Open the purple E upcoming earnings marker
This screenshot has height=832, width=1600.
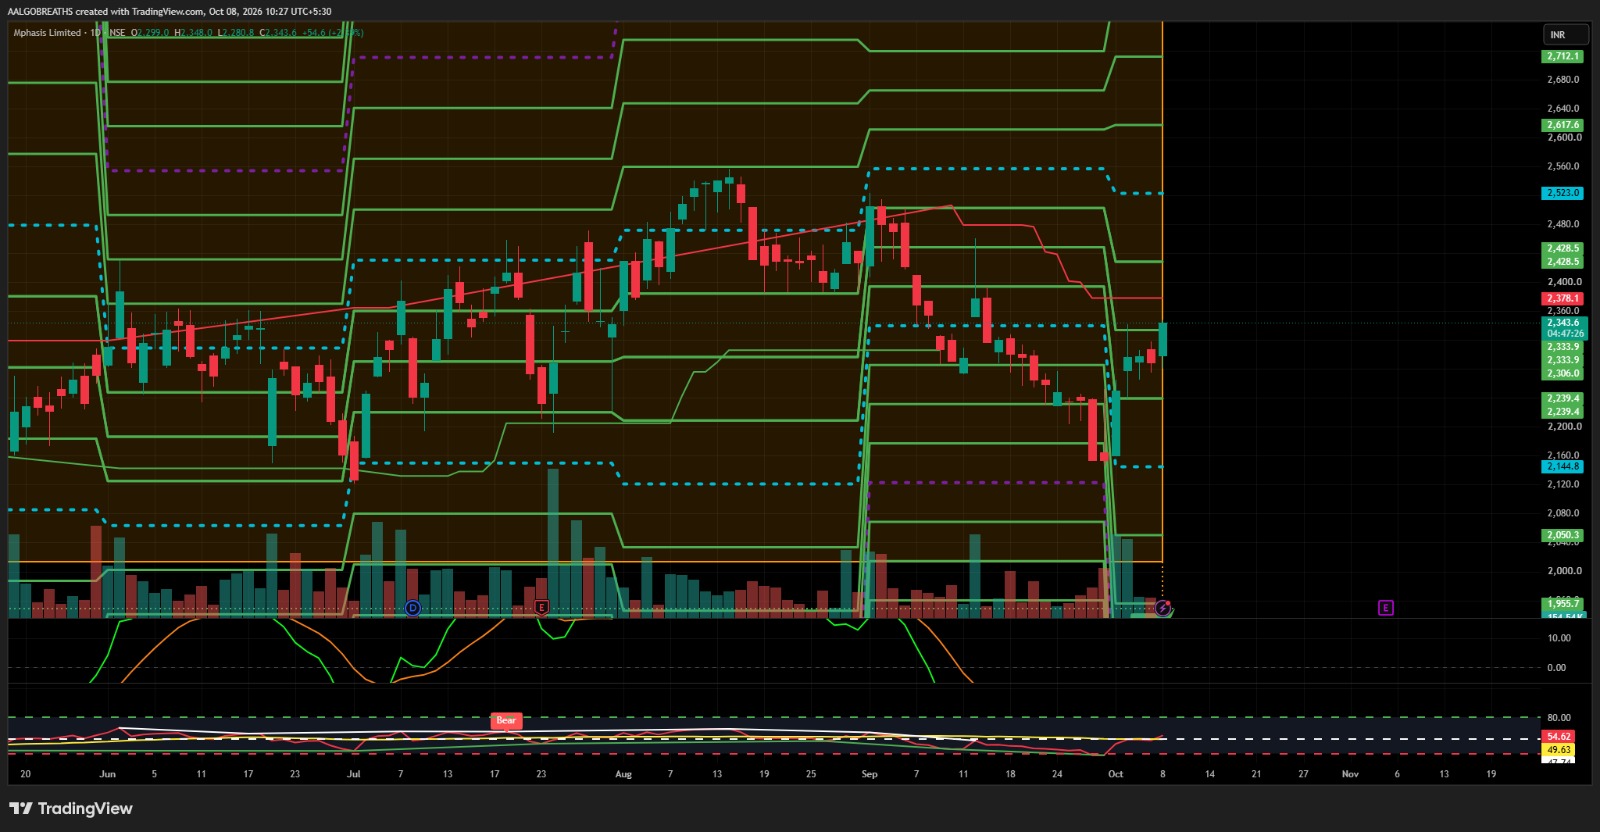tap(1385, 608)
